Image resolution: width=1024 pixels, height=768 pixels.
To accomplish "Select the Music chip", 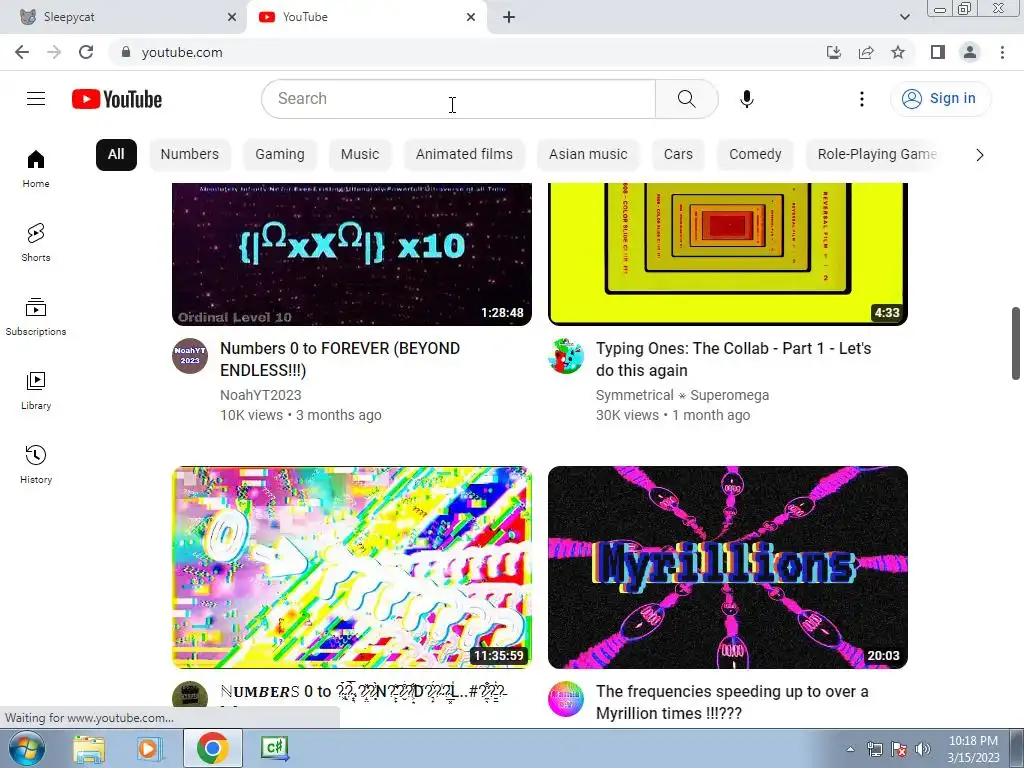I will pyautogui.click(x=360, y=155).
